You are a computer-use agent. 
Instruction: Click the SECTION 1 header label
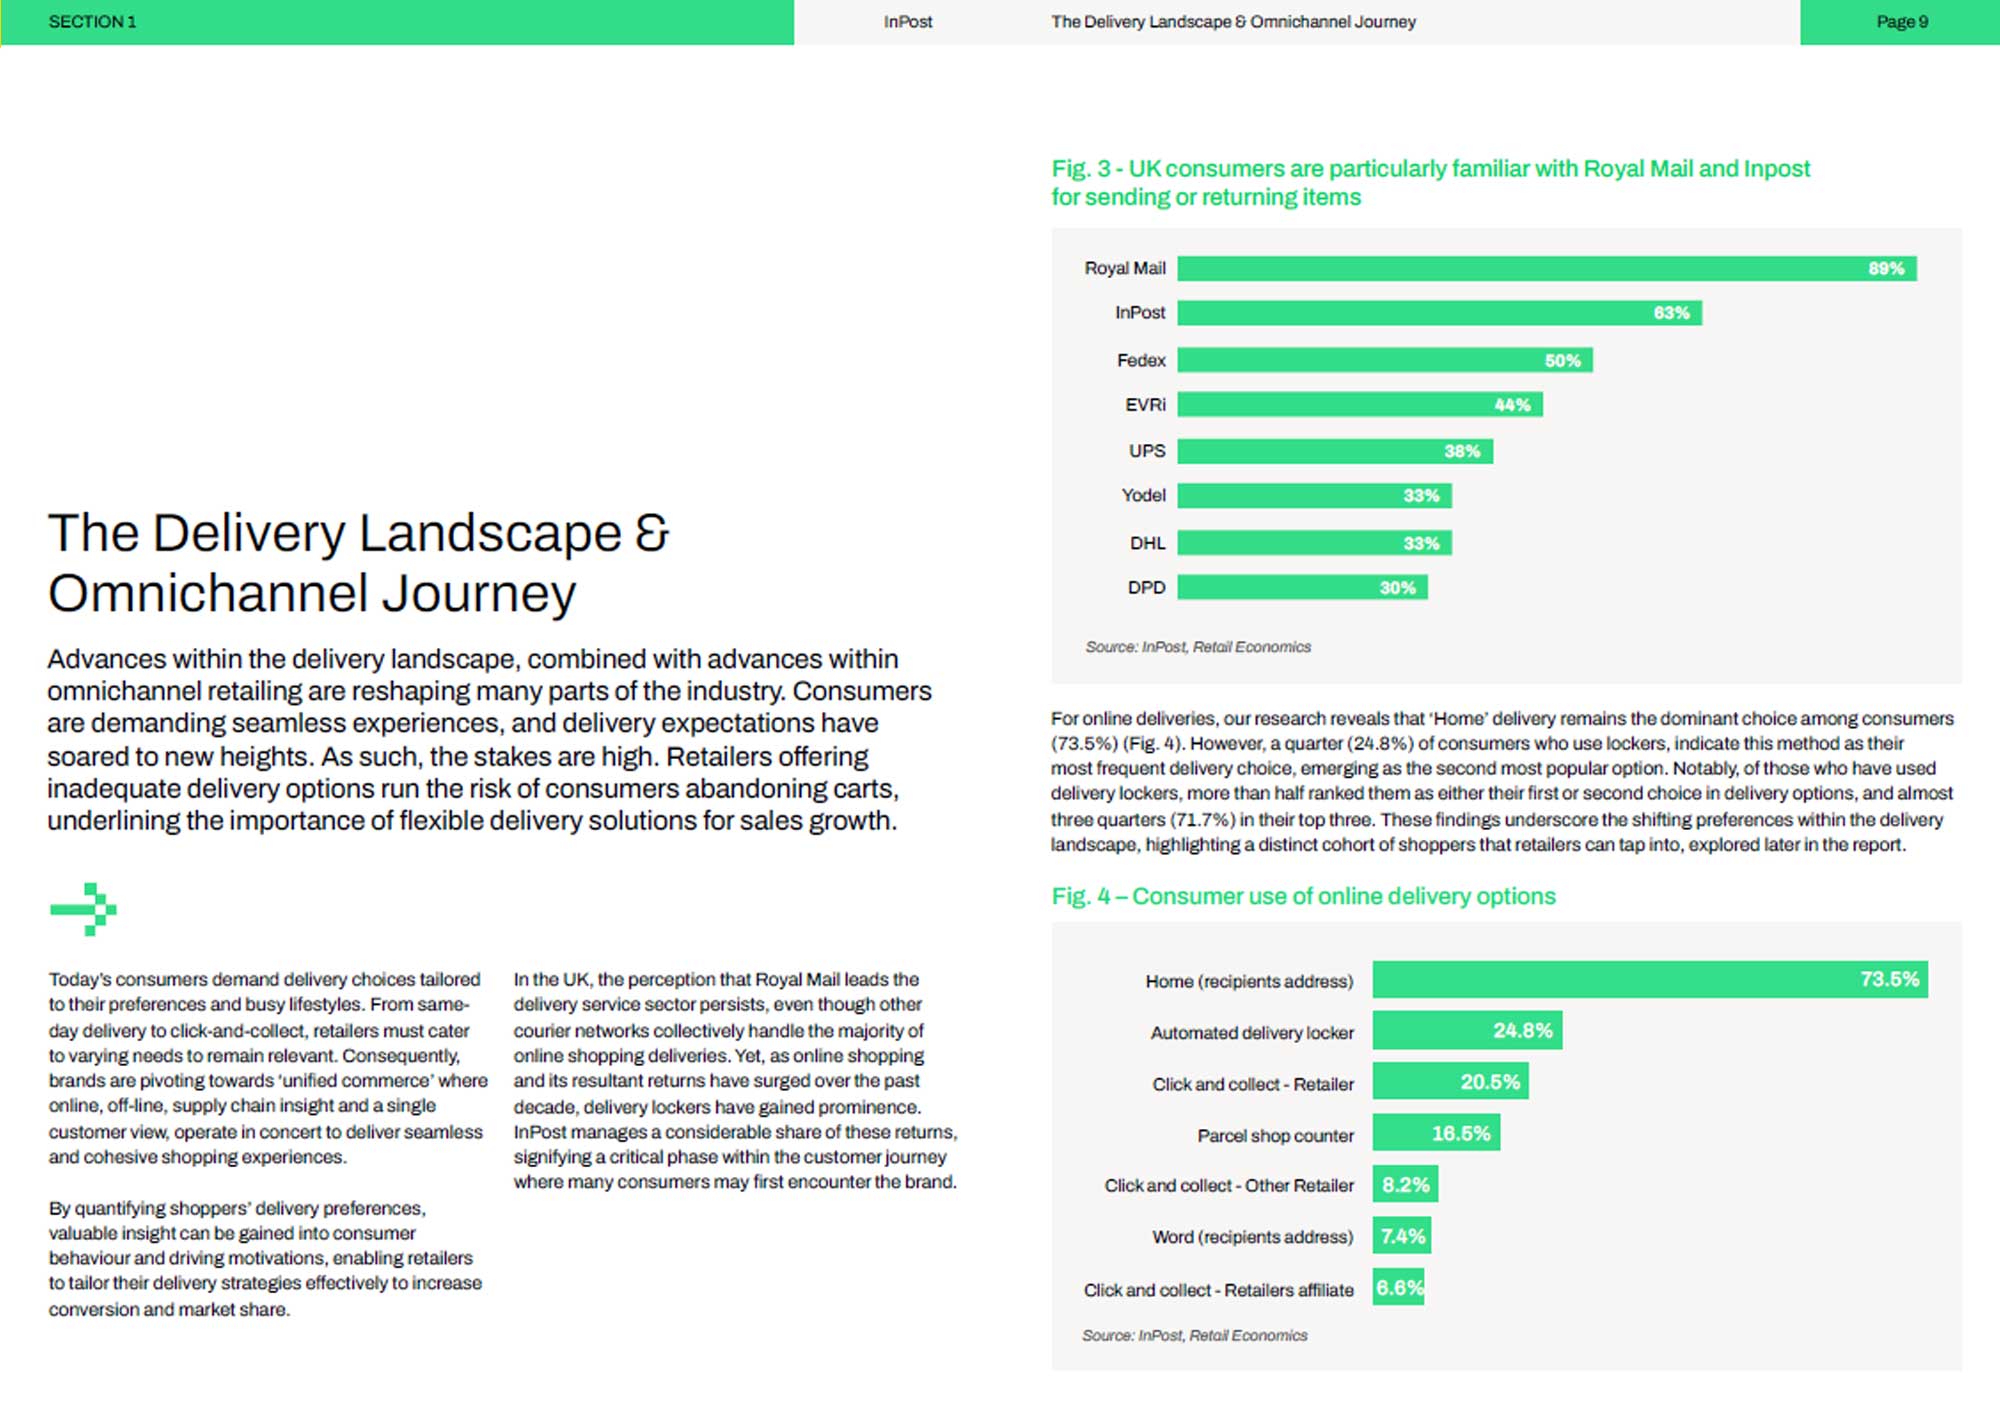point(92,22)
